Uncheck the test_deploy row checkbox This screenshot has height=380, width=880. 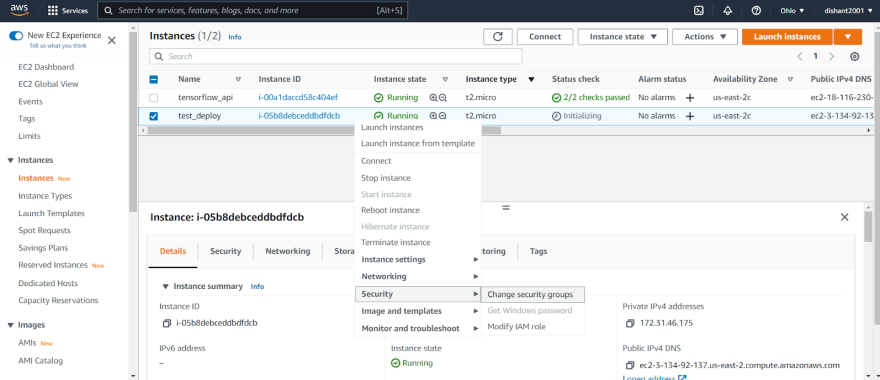pos(154,116)
